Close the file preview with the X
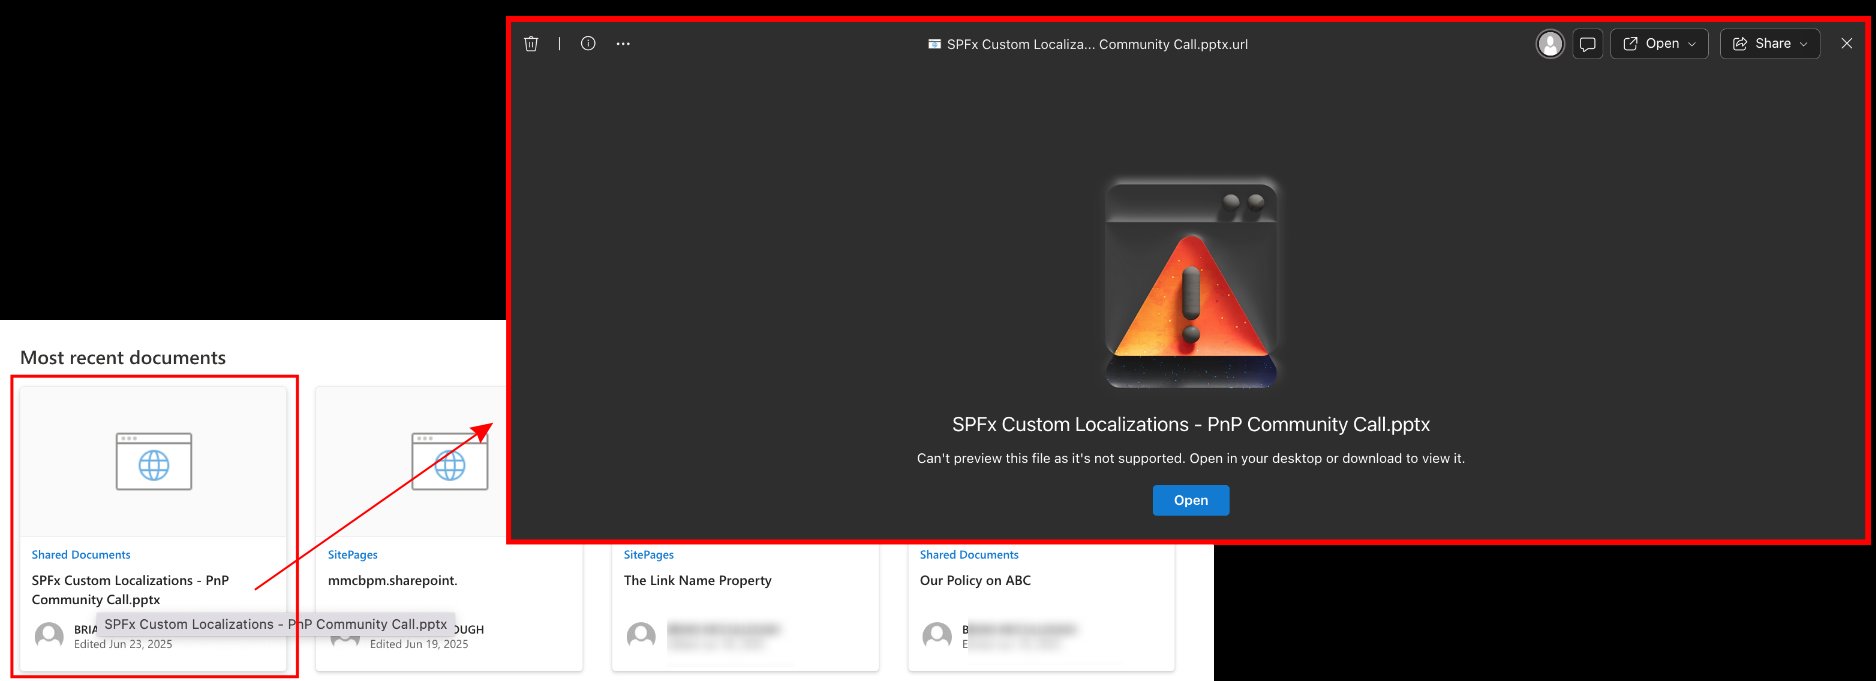Image resolution: width=1876 pixels, height=681 pixels. (x=1847, y=44)
